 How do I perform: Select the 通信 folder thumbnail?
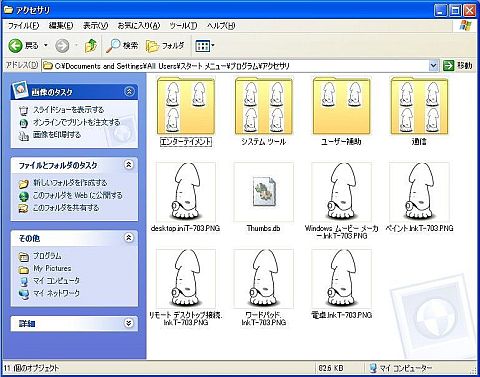click(419, 106)
